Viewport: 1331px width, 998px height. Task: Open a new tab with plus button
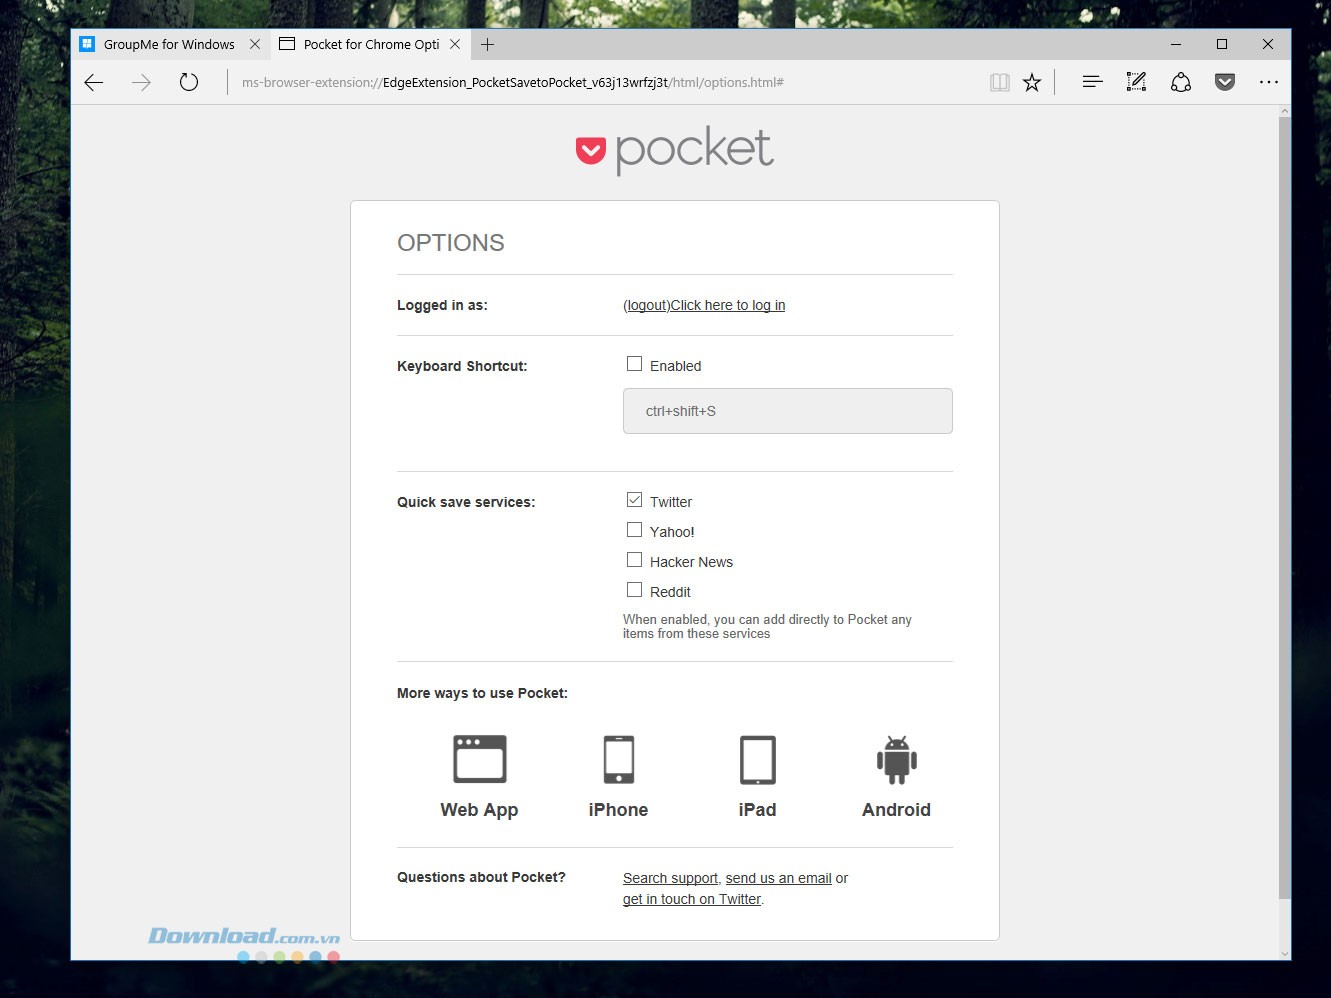487,44
